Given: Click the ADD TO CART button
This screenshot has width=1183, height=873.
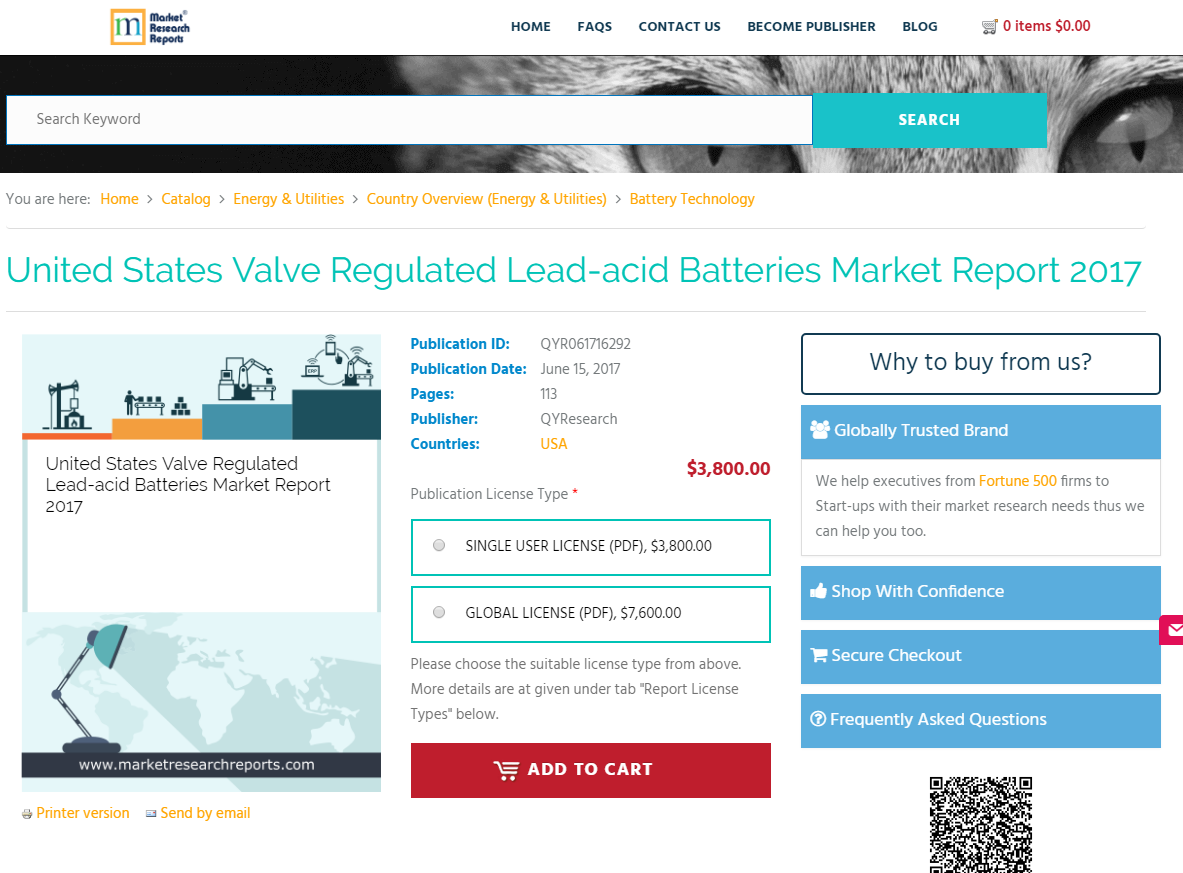Looking at the screenshot, I should coord(591,770).
